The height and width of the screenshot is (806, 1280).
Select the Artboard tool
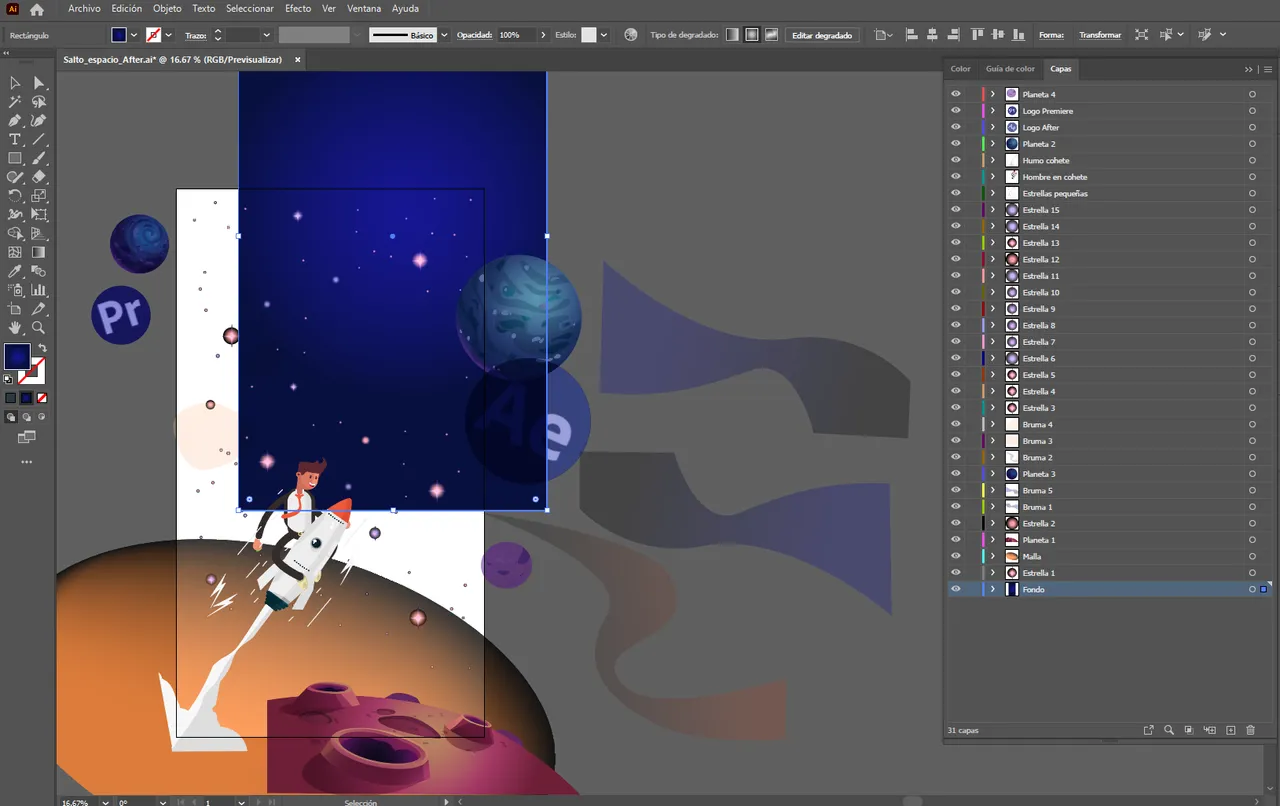[x=15, y=309]
